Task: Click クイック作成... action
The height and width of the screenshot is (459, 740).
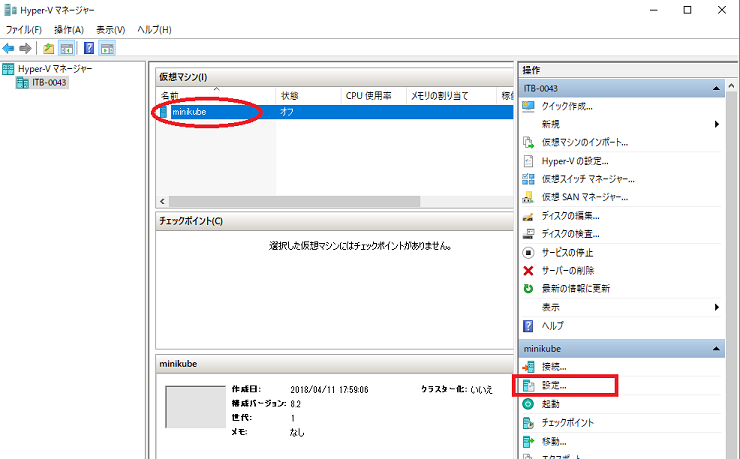Action: click(x=567, y=107)
